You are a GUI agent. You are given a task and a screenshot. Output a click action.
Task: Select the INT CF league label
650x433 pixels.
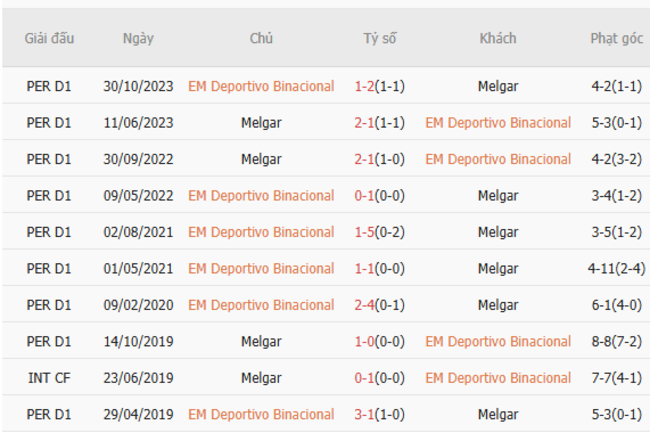click(x=49, y=378)
